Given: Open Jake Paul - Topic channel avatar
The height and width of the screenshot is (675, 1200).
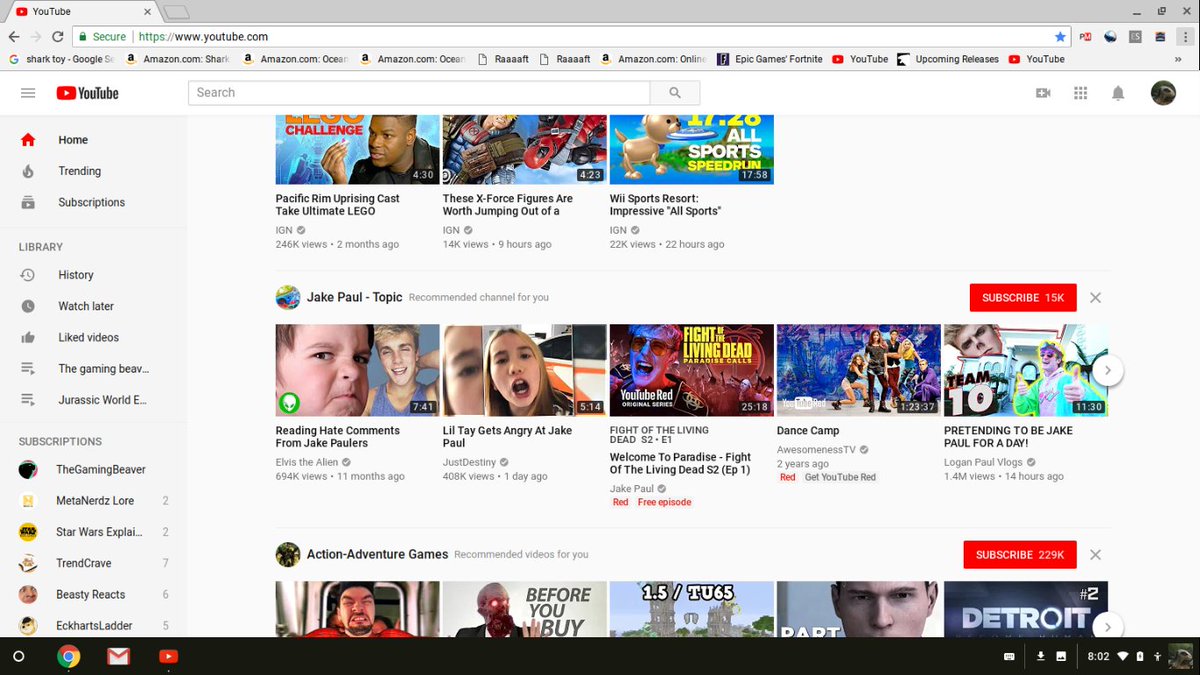Looking at the screenshot, I should [x=288, y=297].
